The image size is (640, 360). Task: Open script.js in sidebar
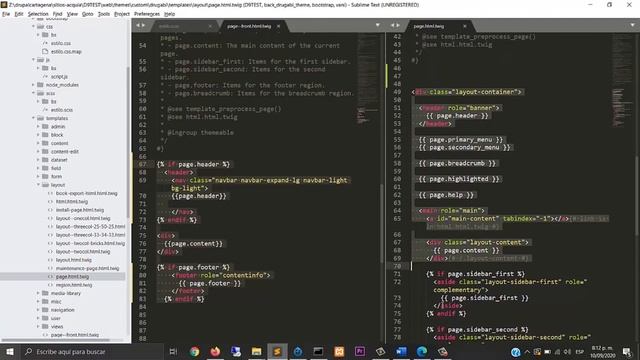(x=59, y=77)
